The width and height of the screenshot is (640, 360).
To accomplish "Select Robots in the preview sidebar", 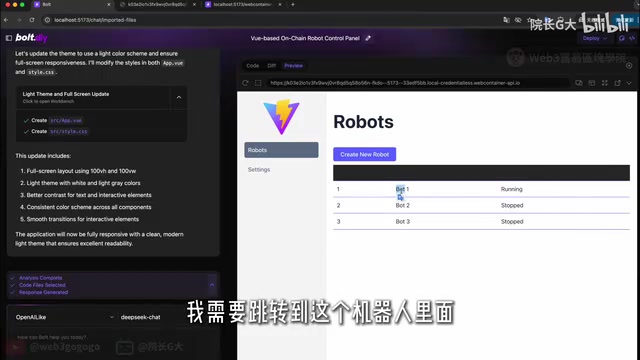I will pyautogui.click(x=281, y=150).
